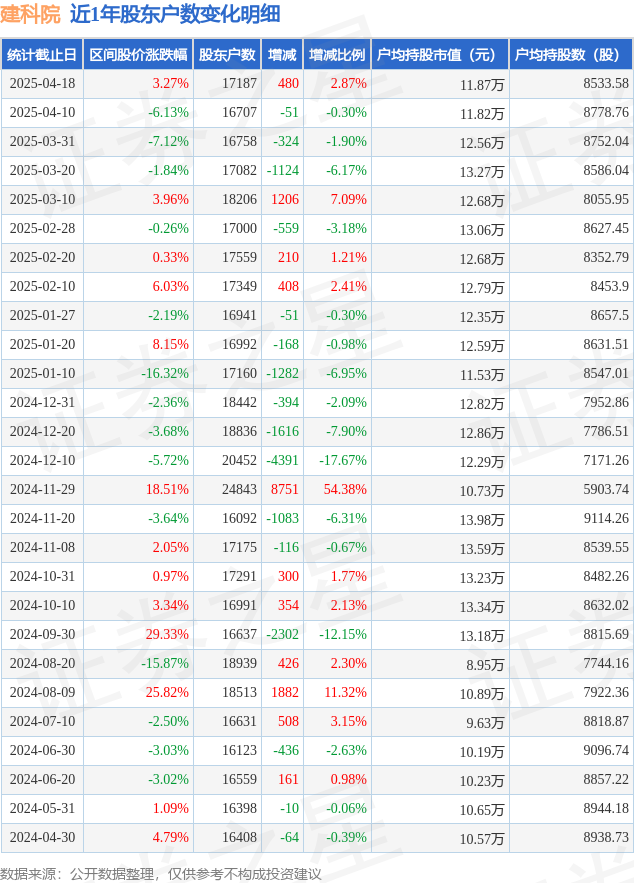Screen dimensions: 634x883
Task: Click date cell 2024-11-20
Action: coord(42,518)
